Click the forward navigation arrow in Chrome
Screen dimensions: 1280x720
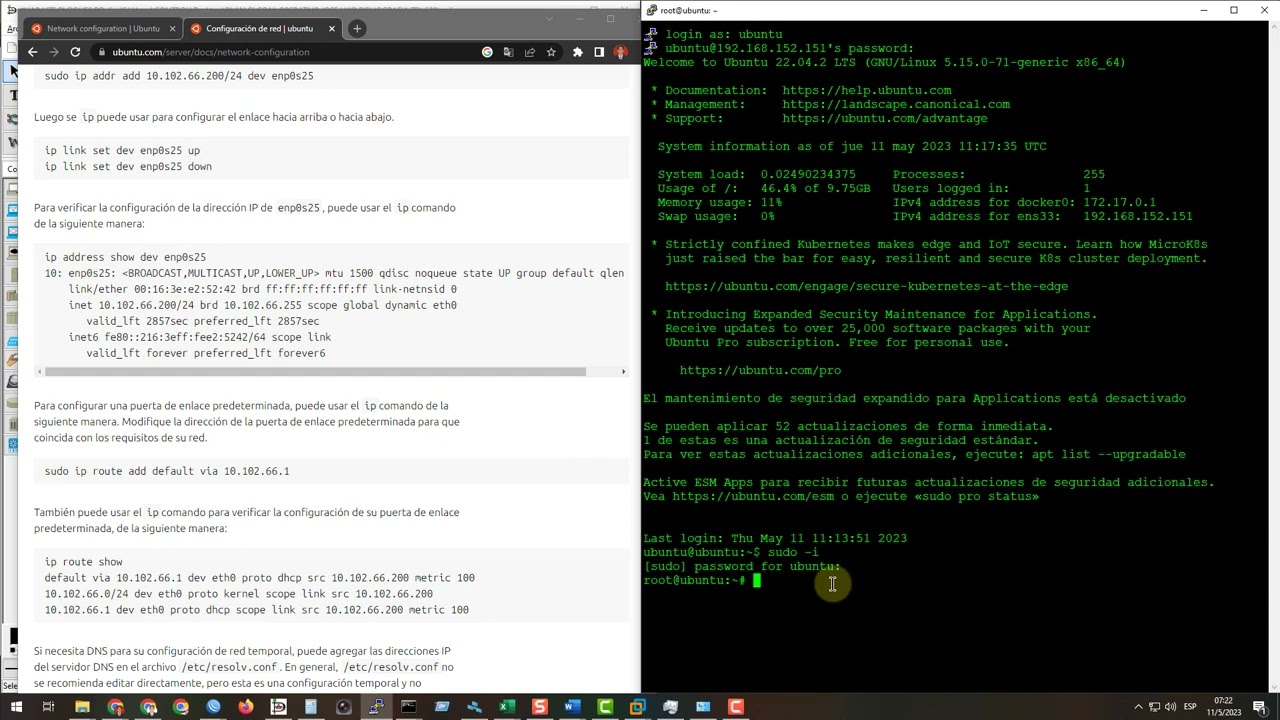[53, 52]
